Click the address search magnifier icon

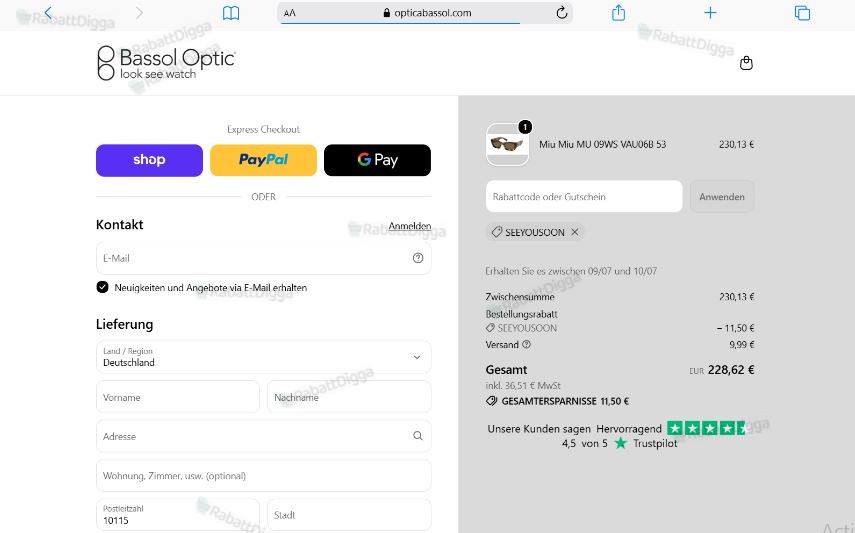(x=418, y=436)
